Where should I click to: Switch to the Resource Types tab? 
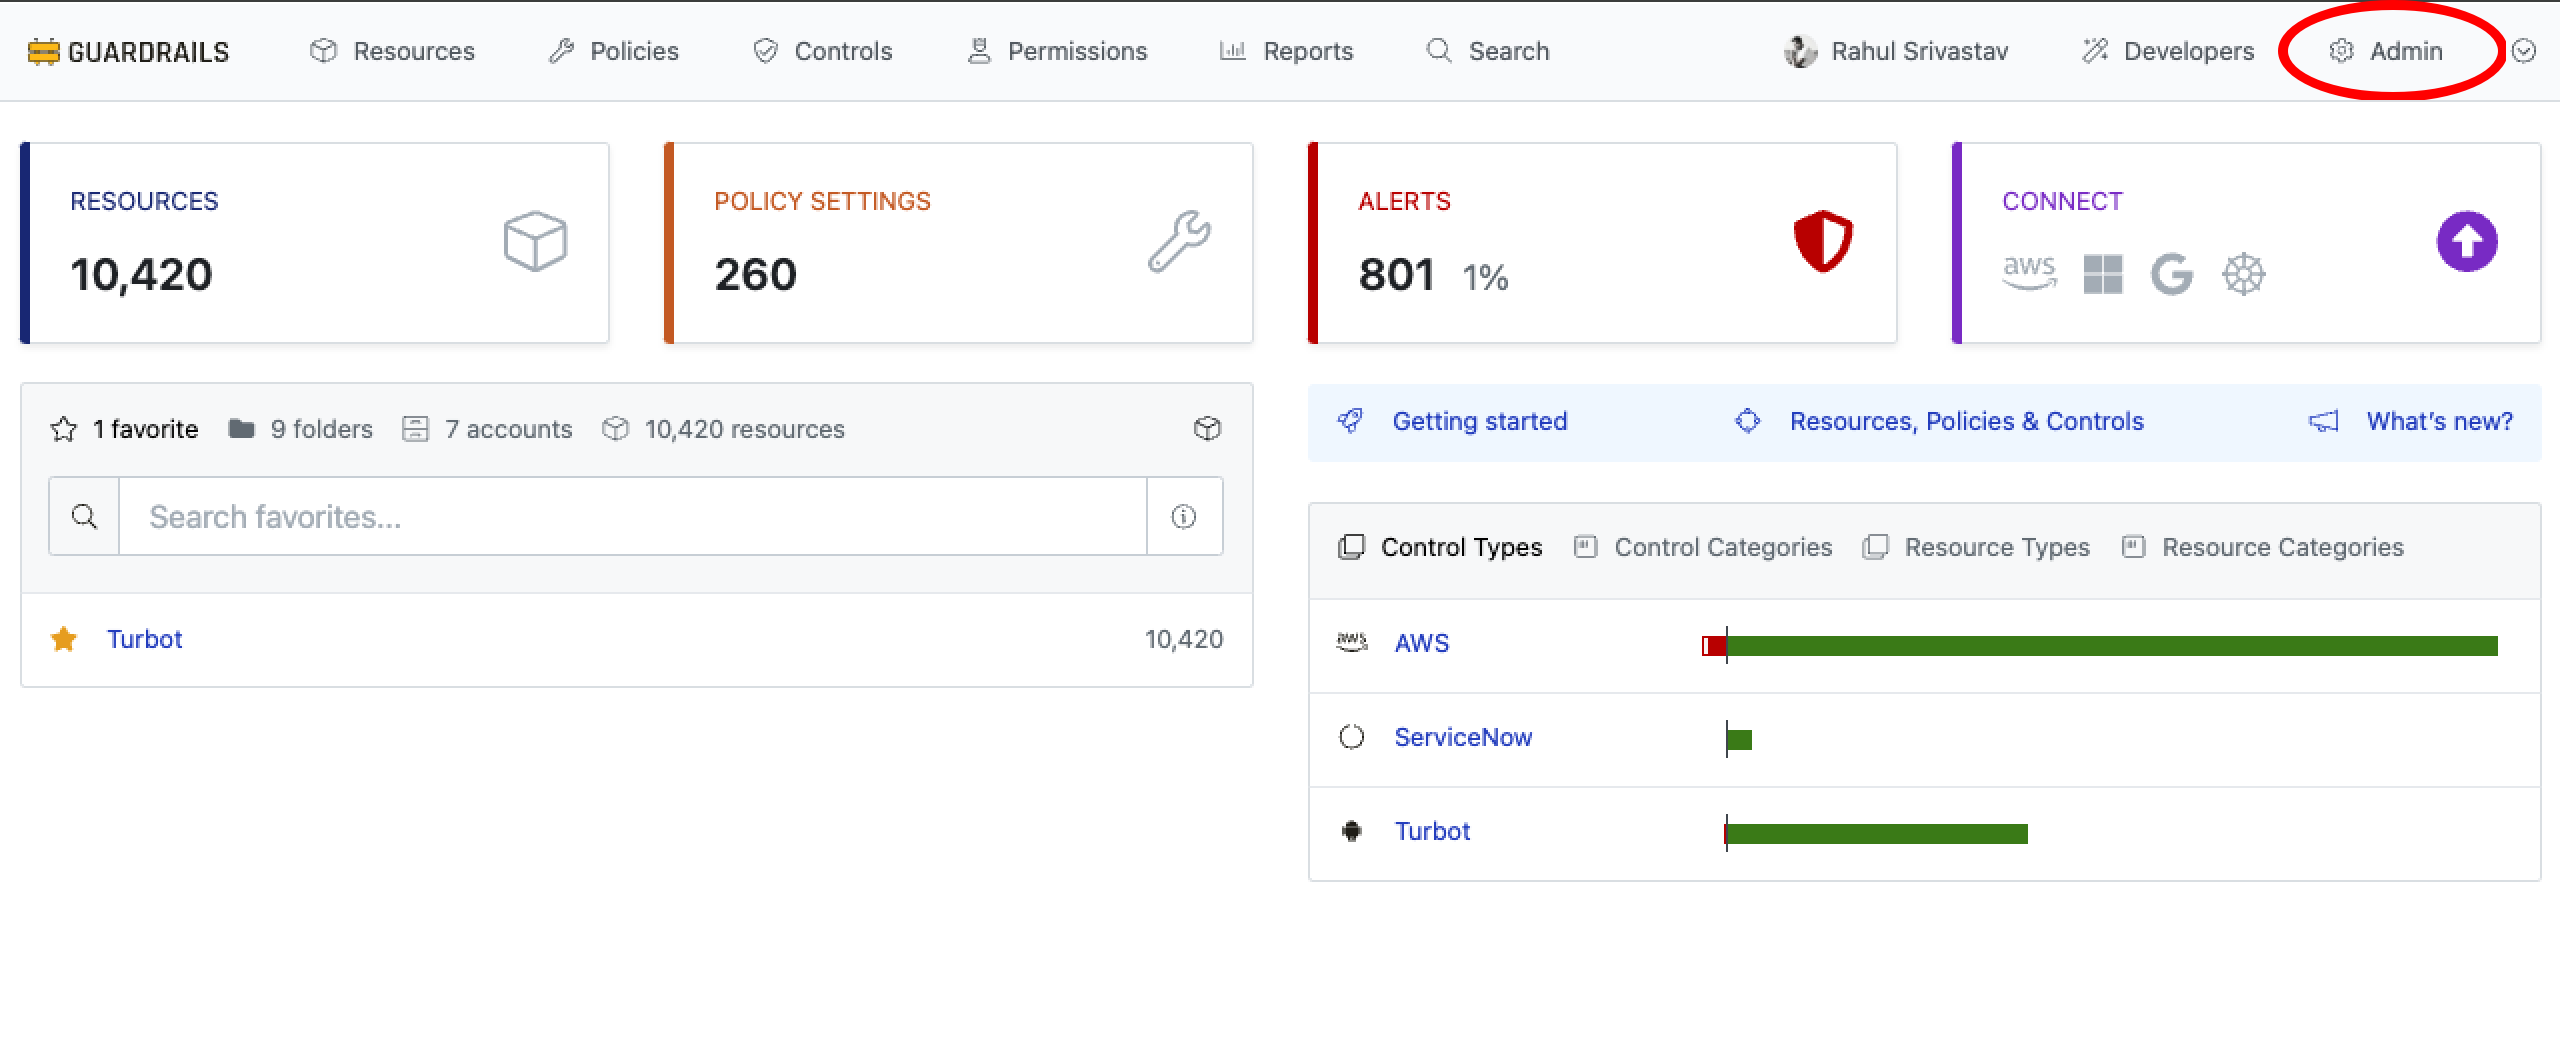pos(1977,547)
